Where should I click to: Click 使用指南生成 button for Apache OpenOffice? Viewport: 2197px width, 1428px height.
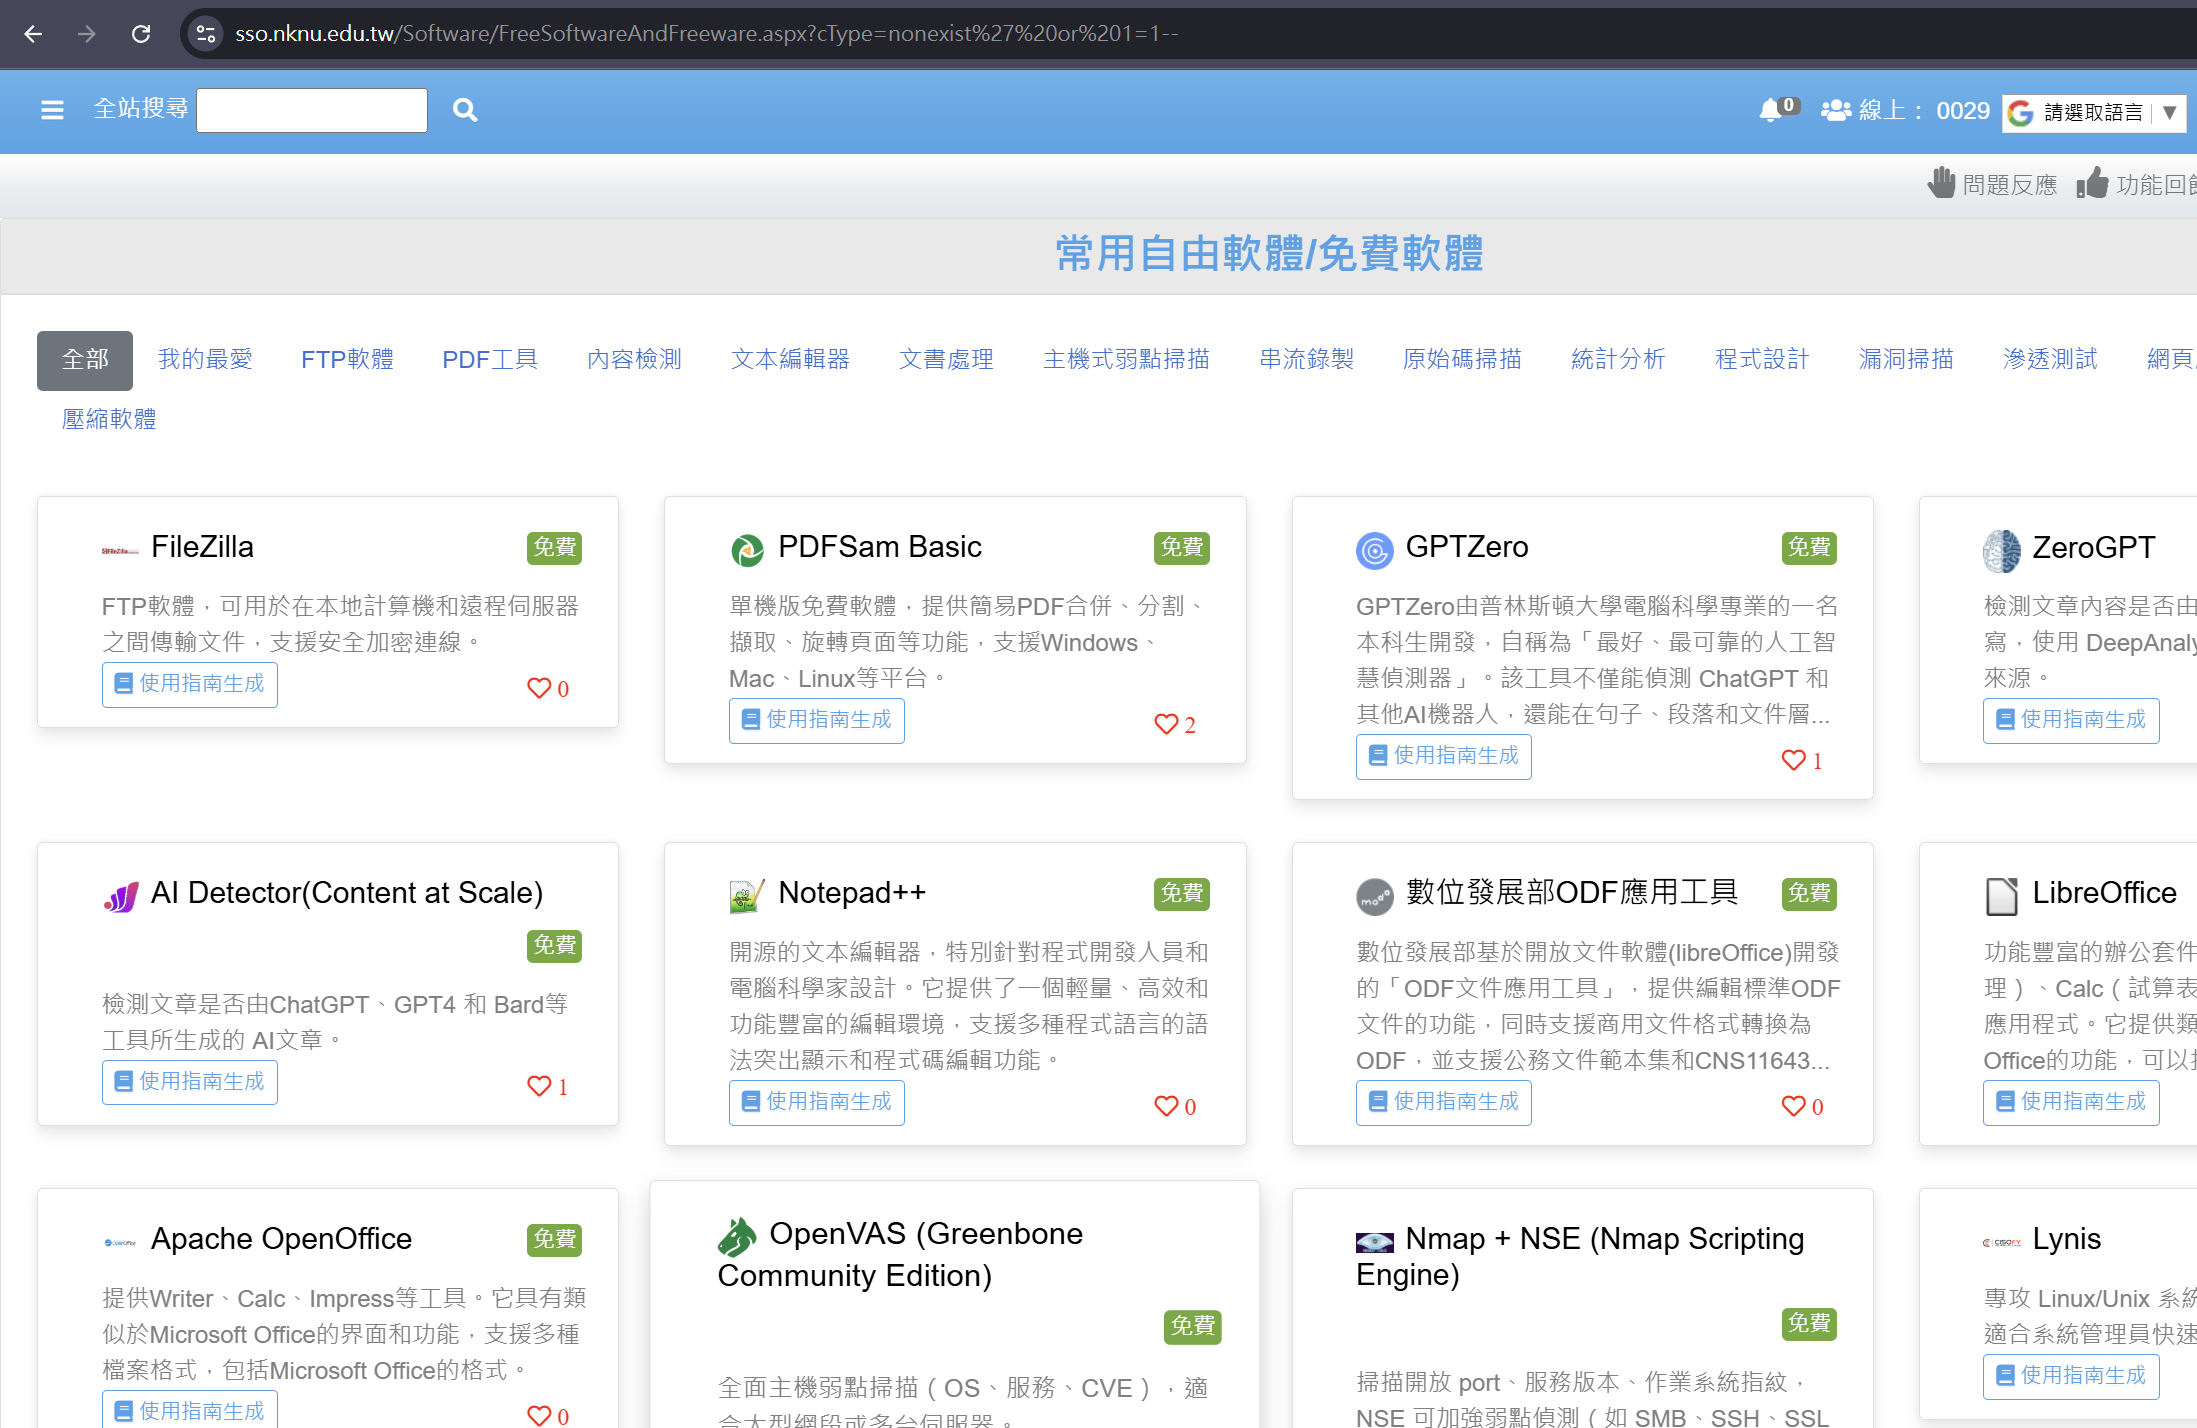coord(190,1410)
